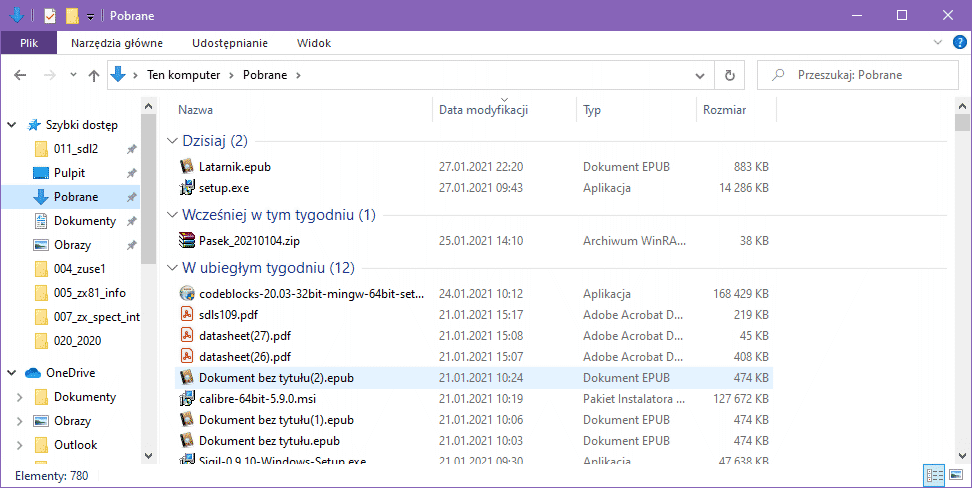Expand the OneDrive Dokumenty folder
The height and width of the screenshot is (488, 972).
click(x=19, y=397)
